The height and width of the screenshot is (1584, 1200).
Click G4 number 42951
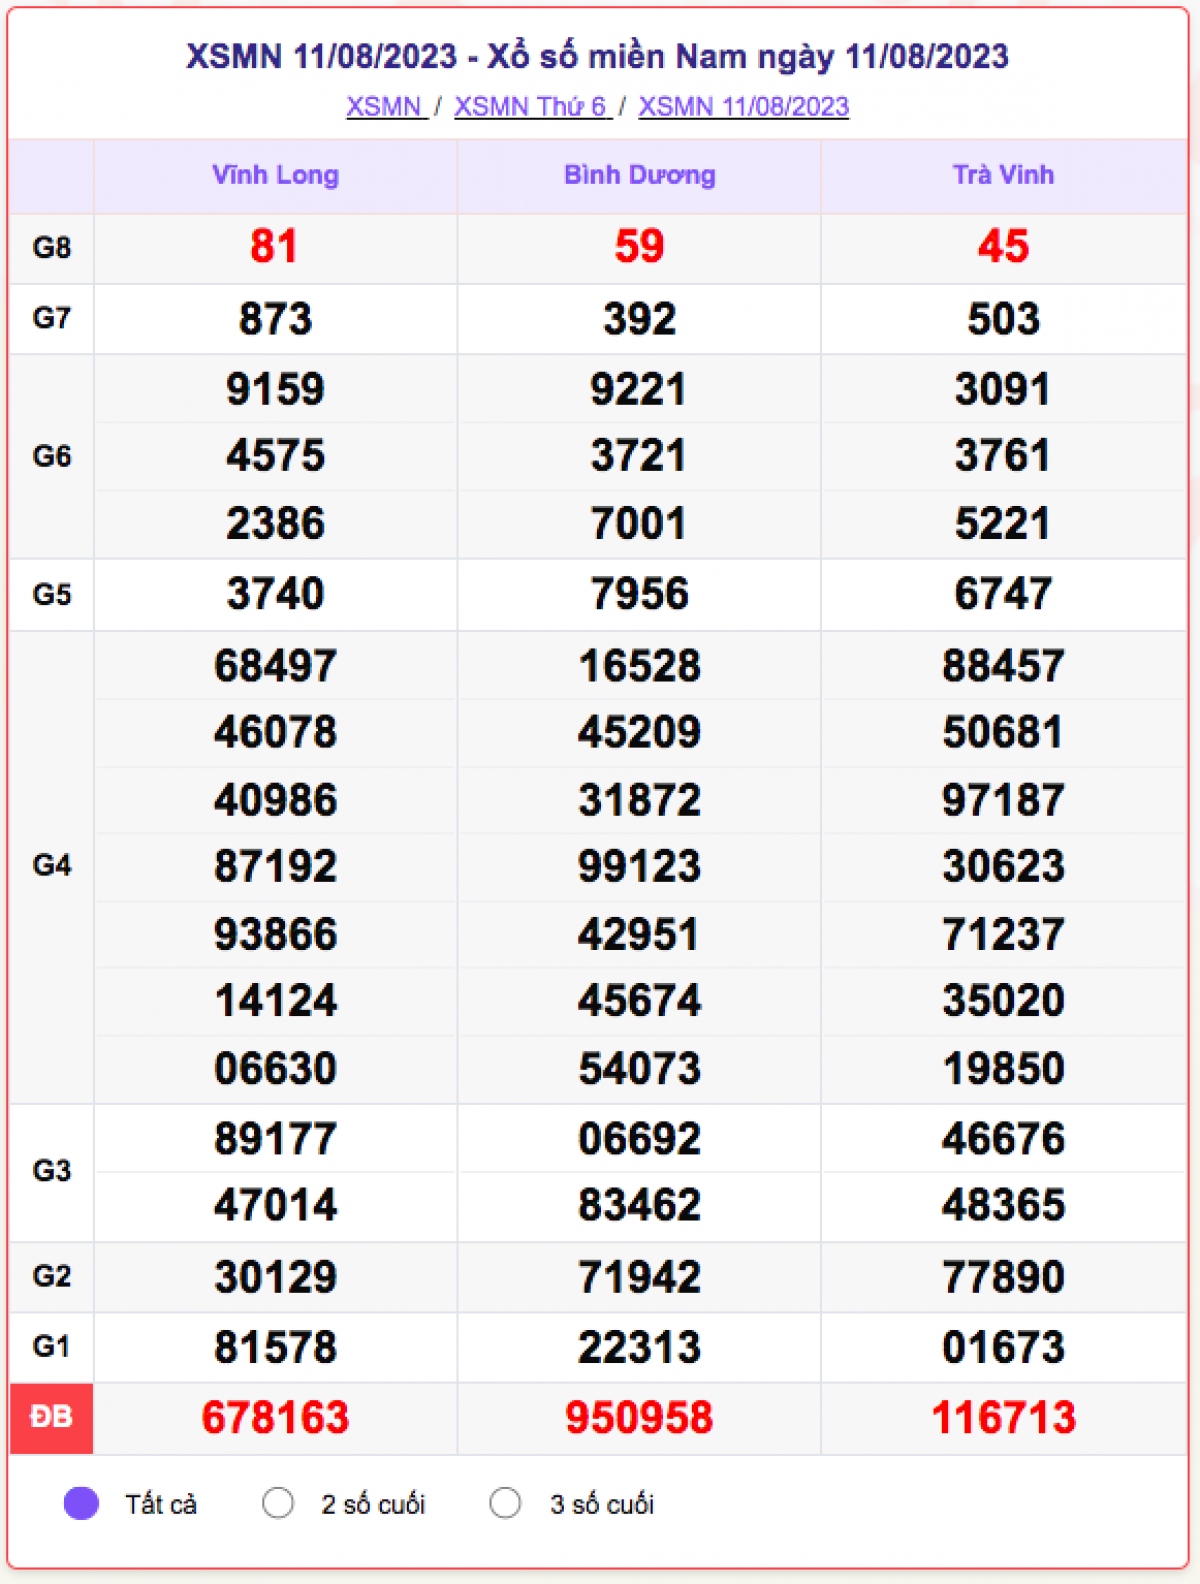(639, 934)
